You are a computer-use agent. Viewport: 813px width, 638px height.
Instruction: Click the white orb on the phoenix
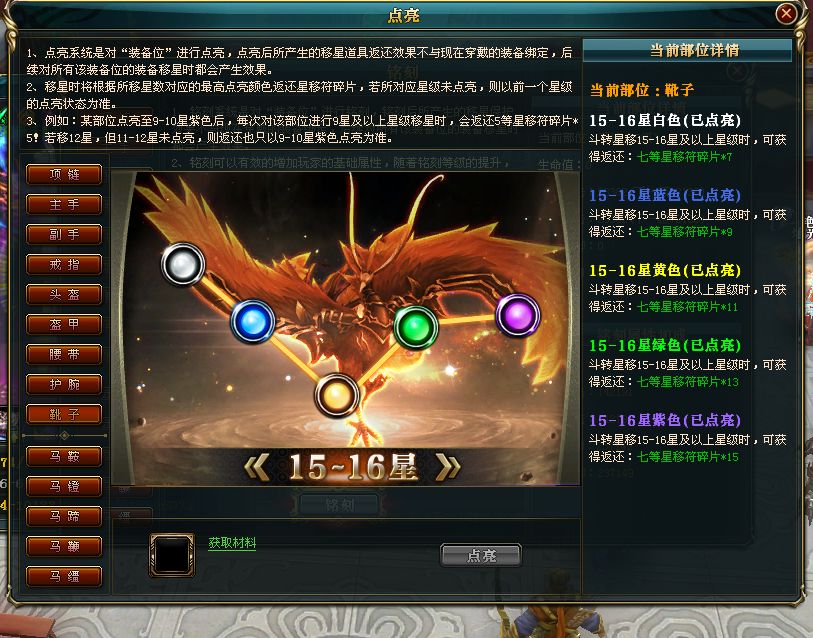point(183,264)
